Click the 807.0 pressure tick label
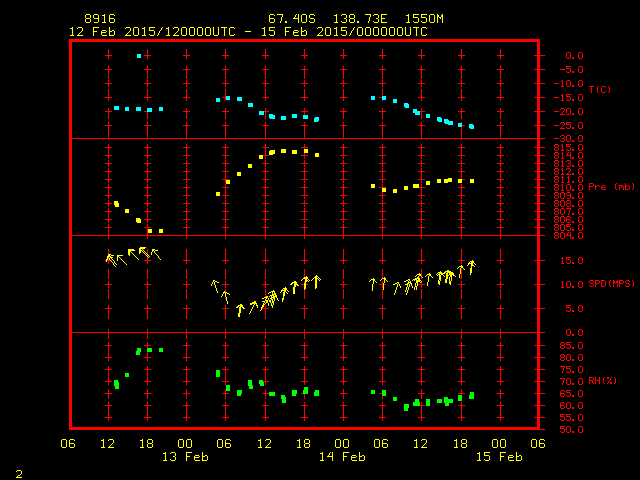 569,211
